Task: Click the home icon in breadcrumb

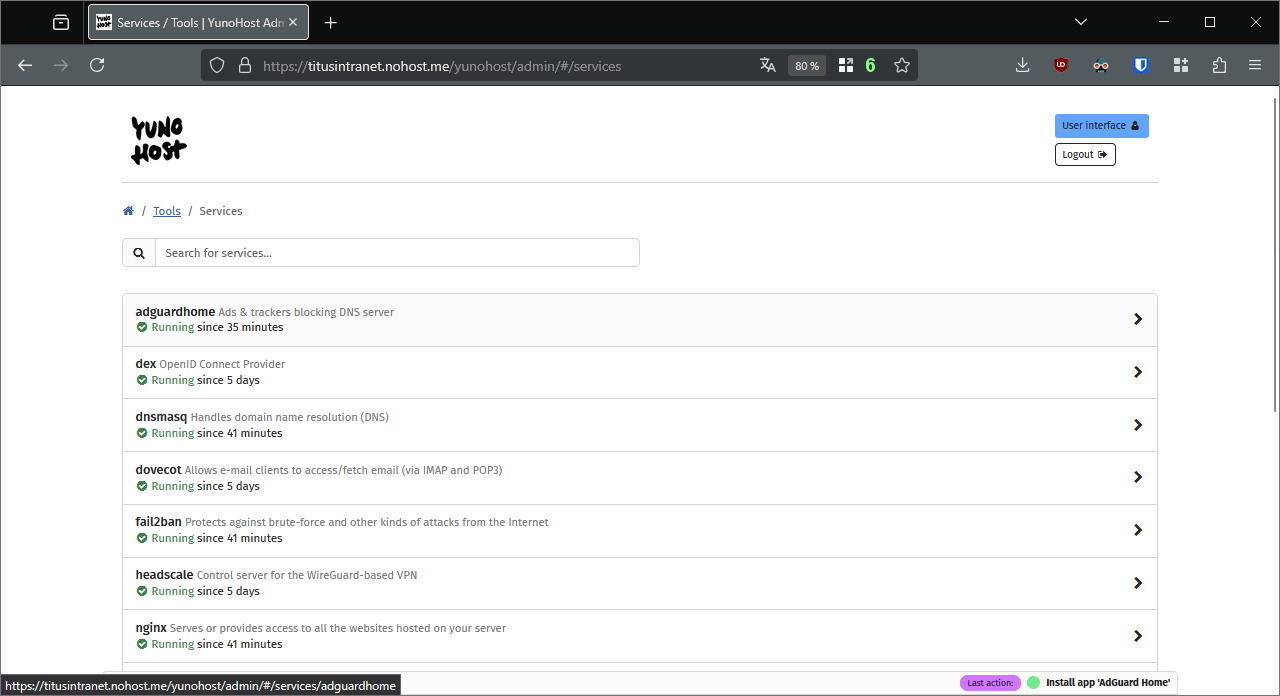Action: point(128,211)
